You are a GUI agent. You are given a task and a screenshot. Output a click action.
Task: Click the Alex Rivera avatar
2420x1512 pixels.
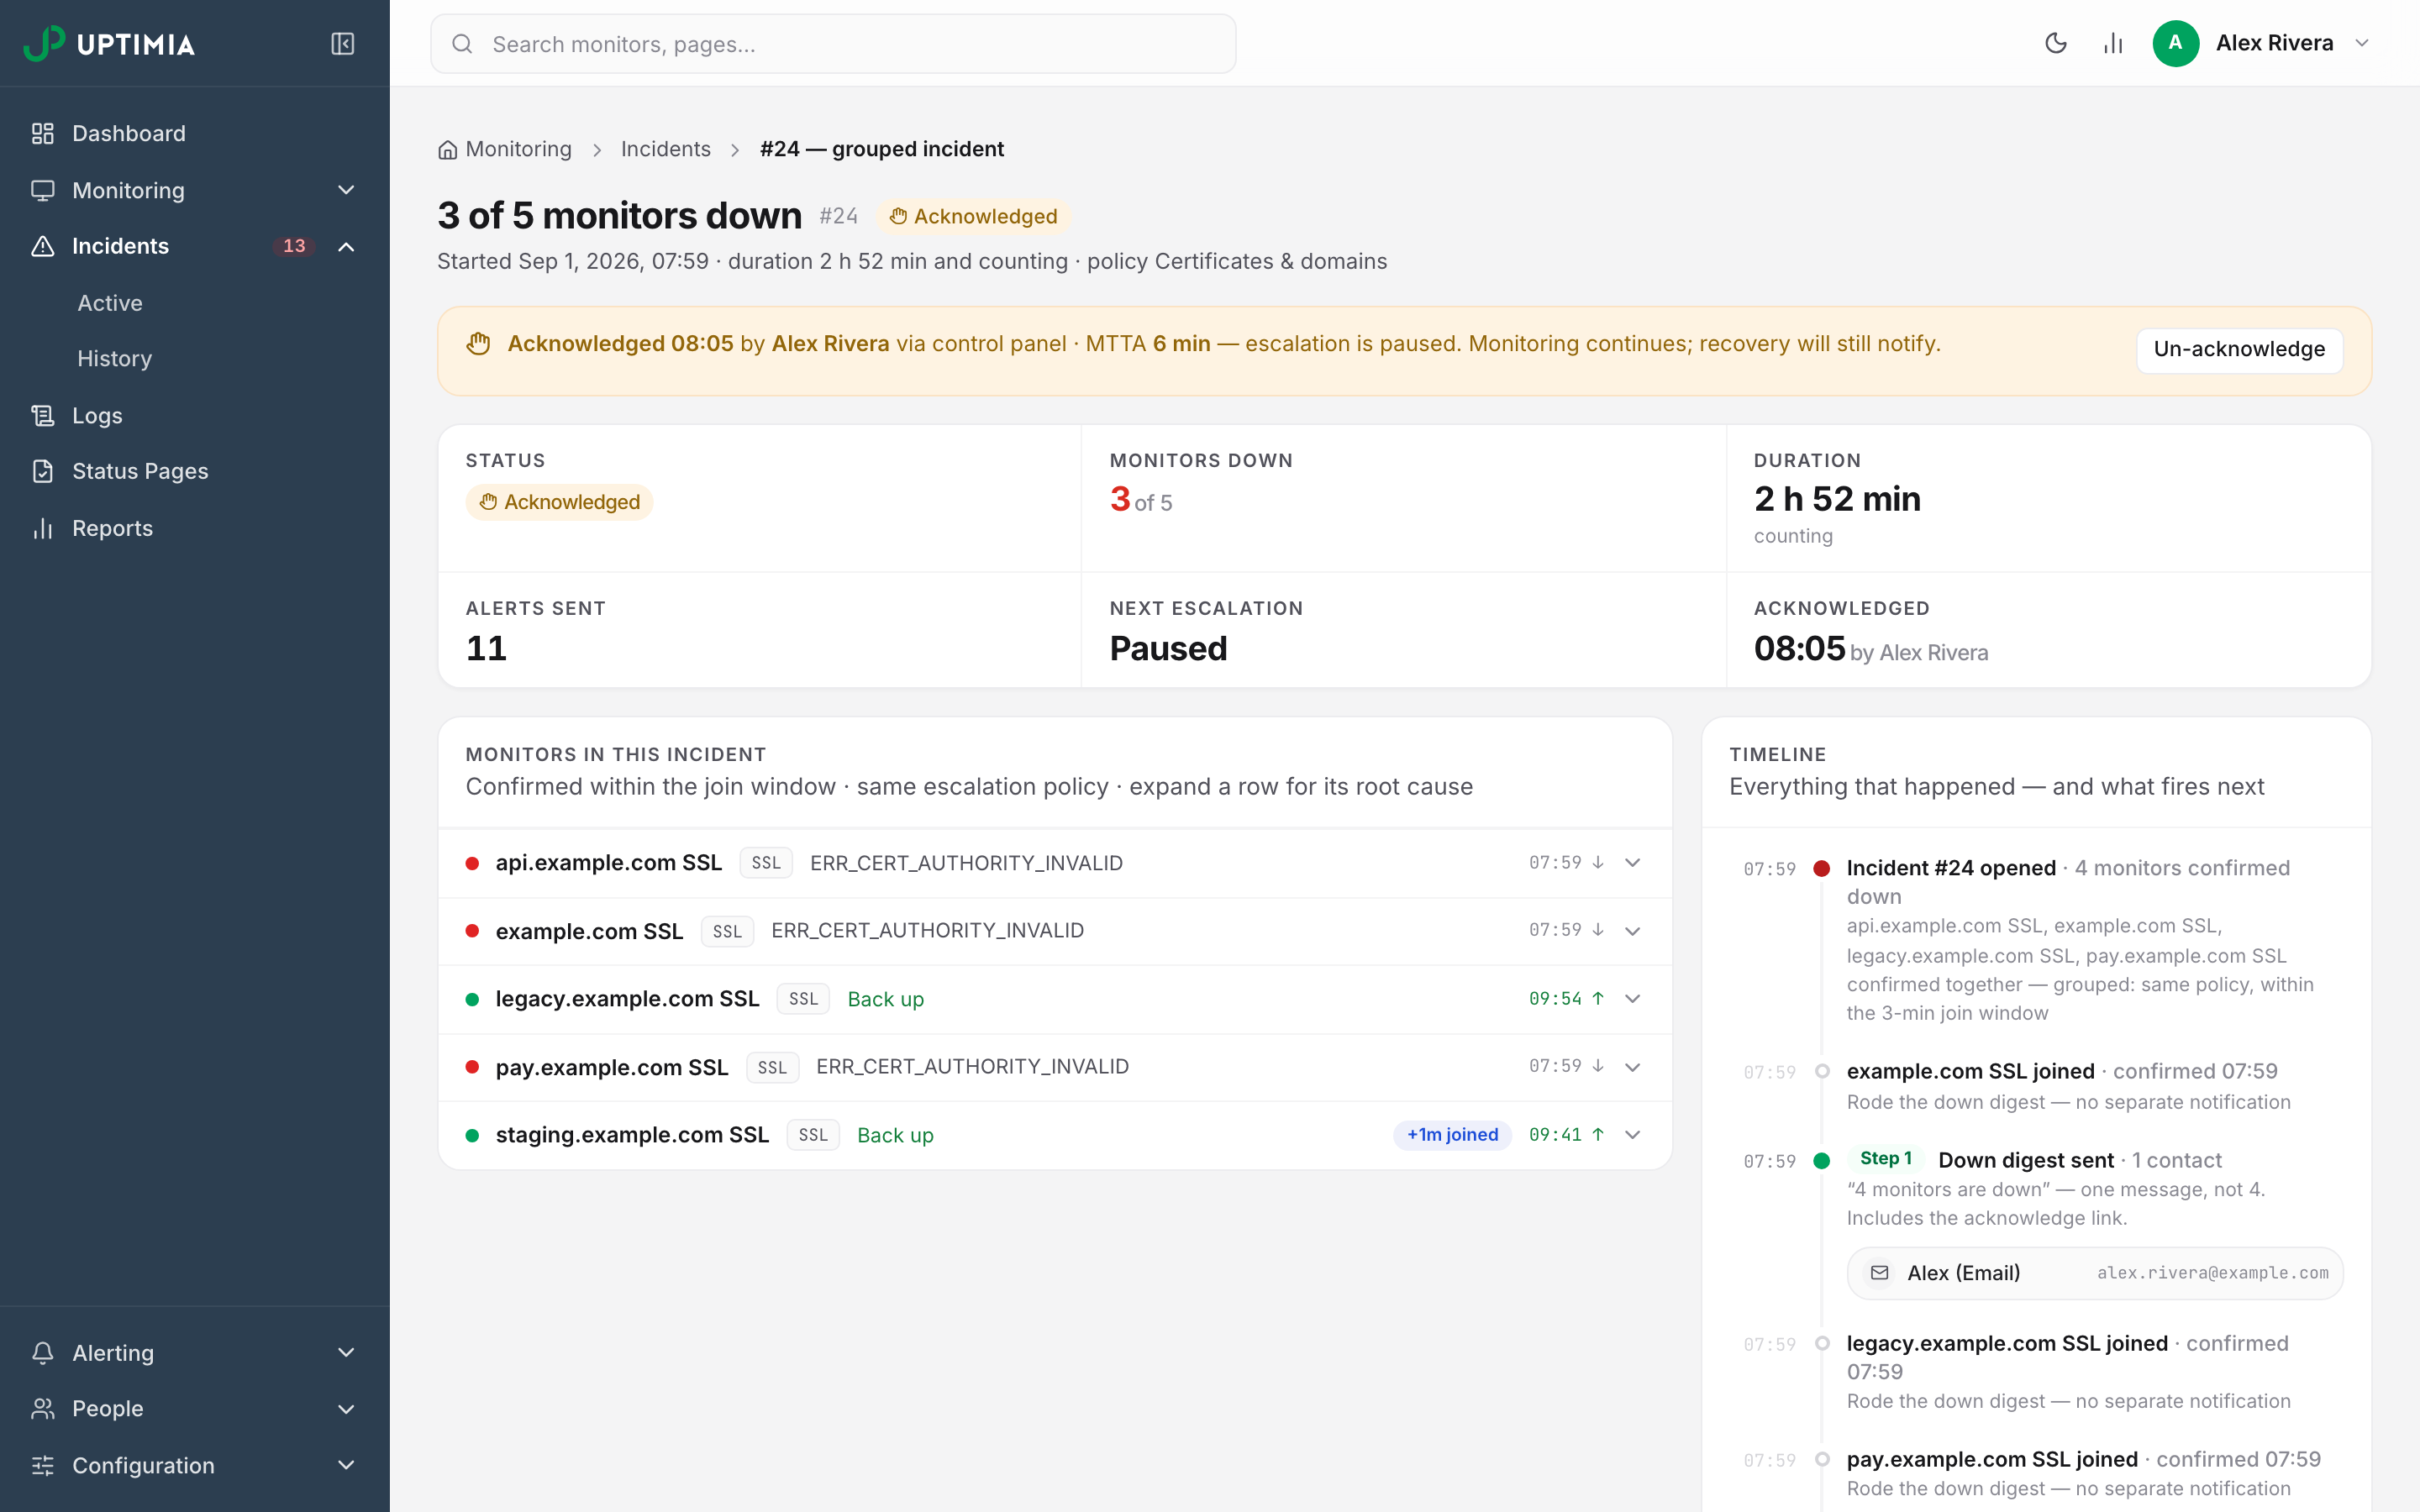[2175, 43]
